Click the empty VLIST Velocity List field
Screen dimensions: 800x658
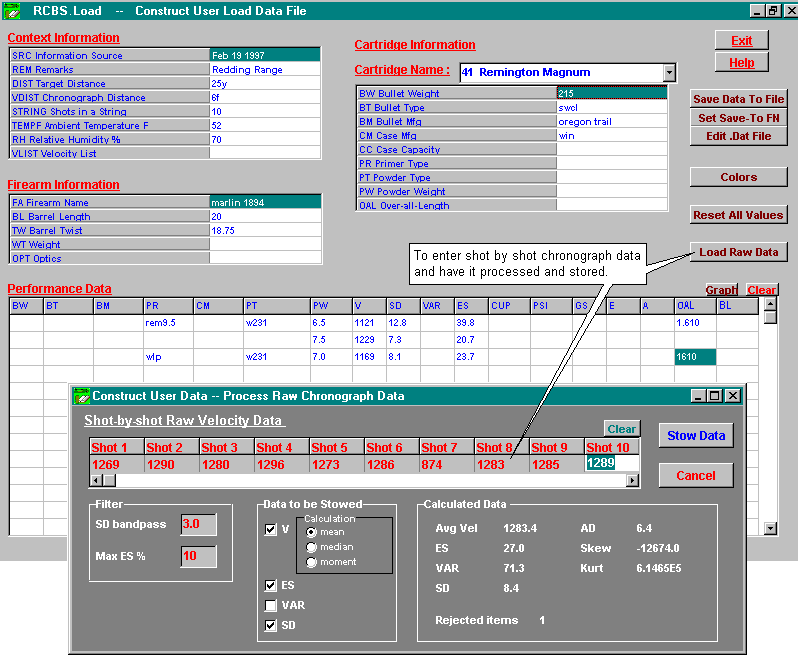pyautogui.click(x=265, y=153)
